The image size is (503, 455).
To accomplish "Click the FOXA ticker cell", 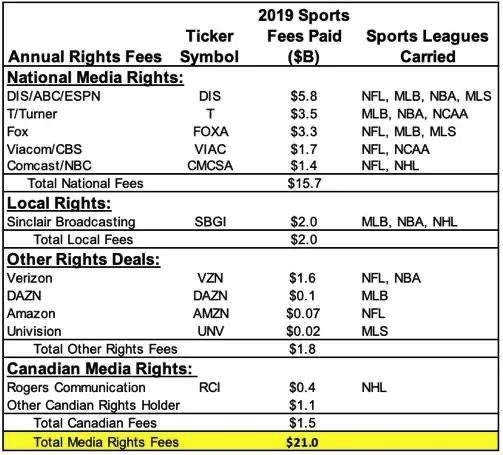I will (x=211, y=131).
